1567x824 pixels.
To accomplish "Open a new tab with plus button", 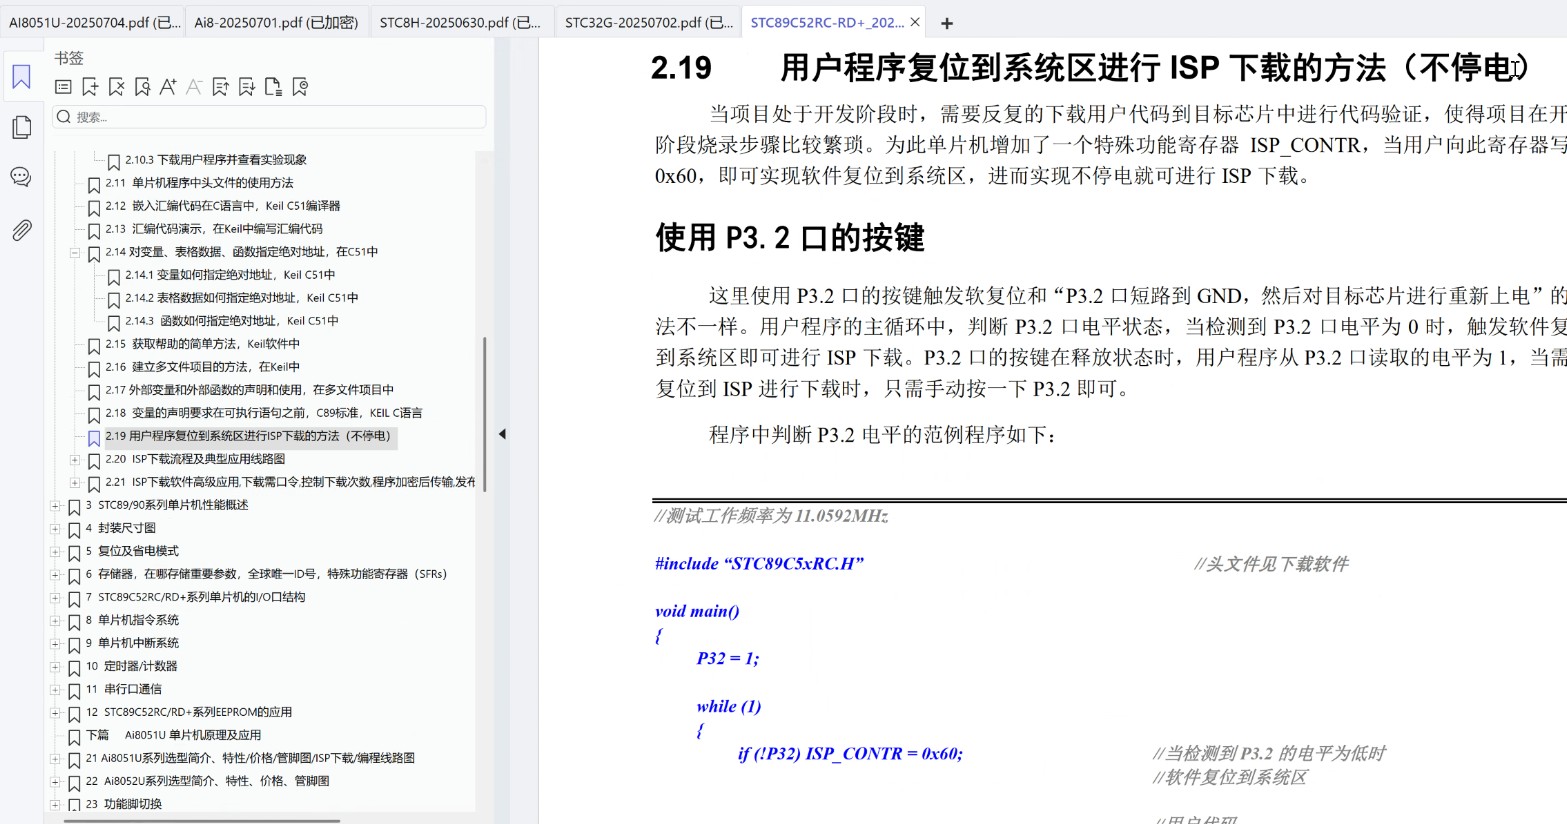I will point(947,23).
